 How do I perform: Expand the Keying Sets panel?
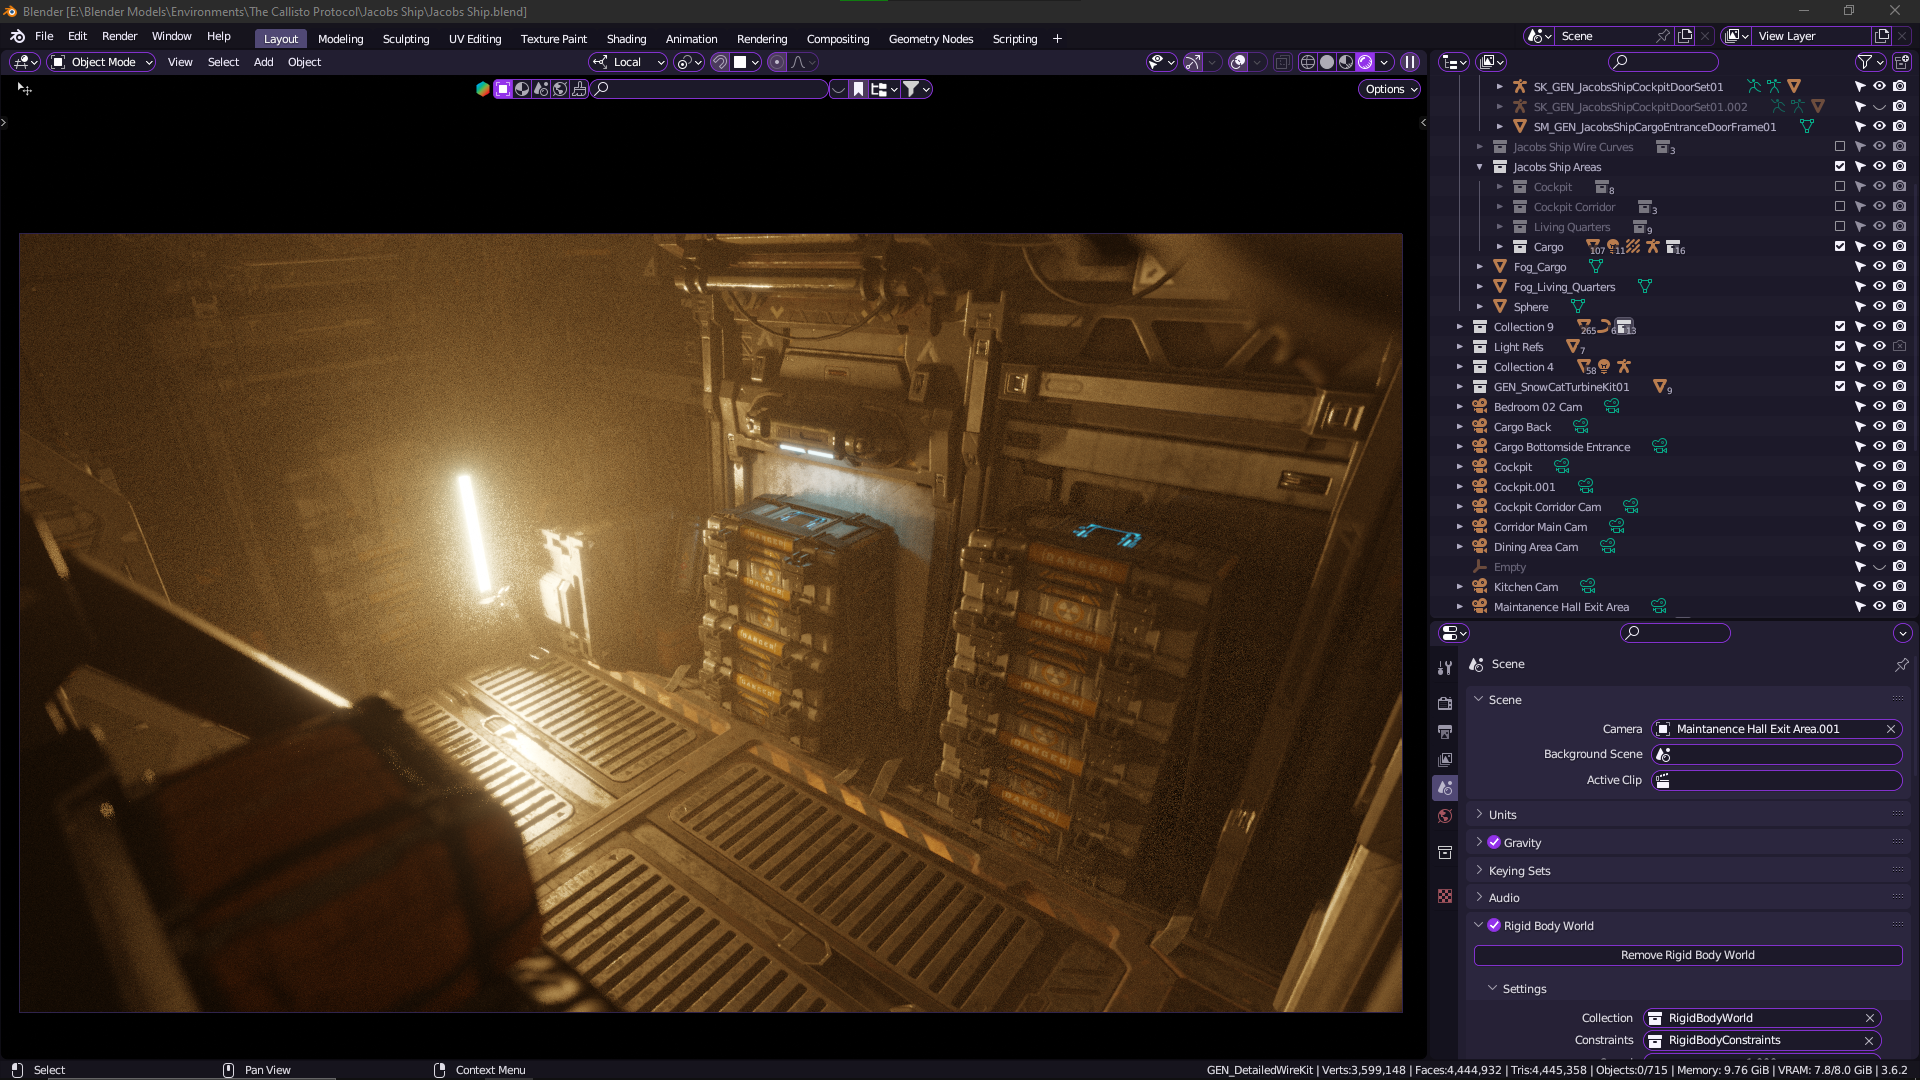[1519, 871]
